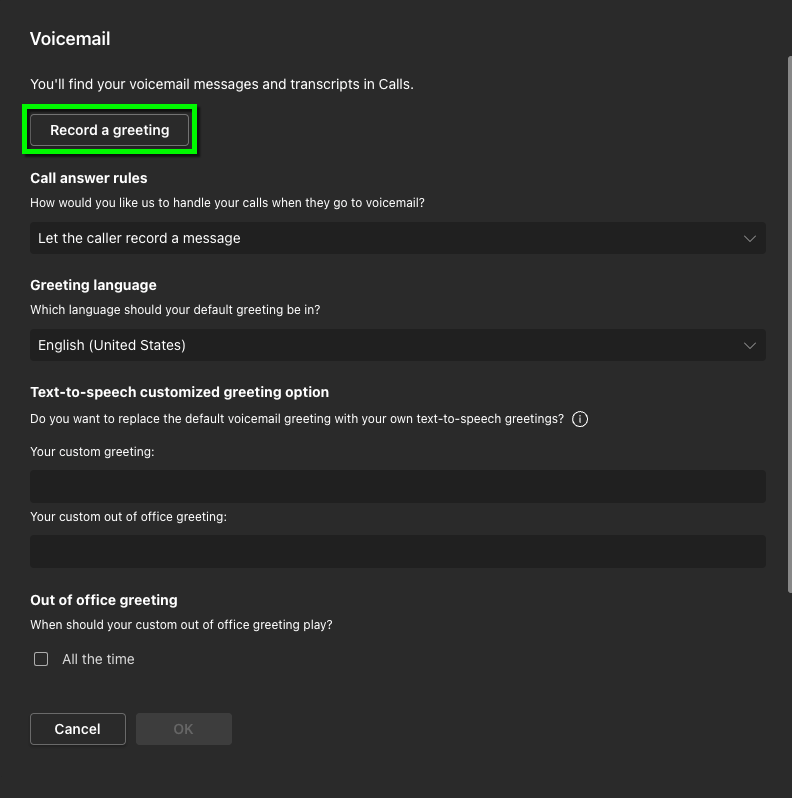Image resolution: width=792 pixels, height=798 pixels.
Task: Focus the custom out of office greeting field
Action: [x=398, y=551]
